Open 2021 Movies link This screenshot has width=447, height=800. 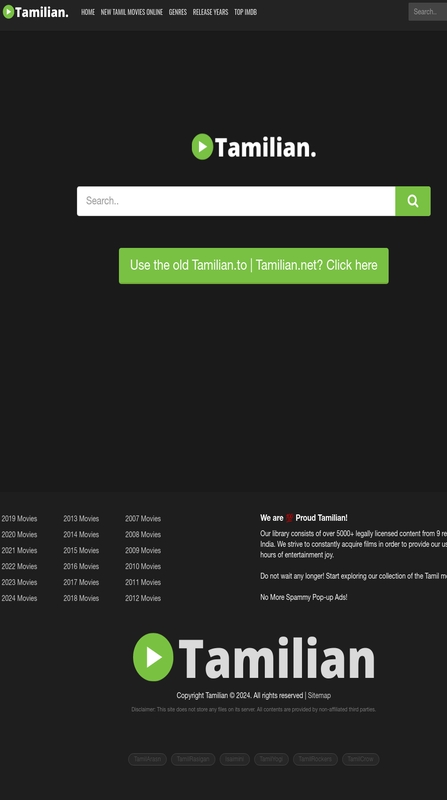[19, 550]
